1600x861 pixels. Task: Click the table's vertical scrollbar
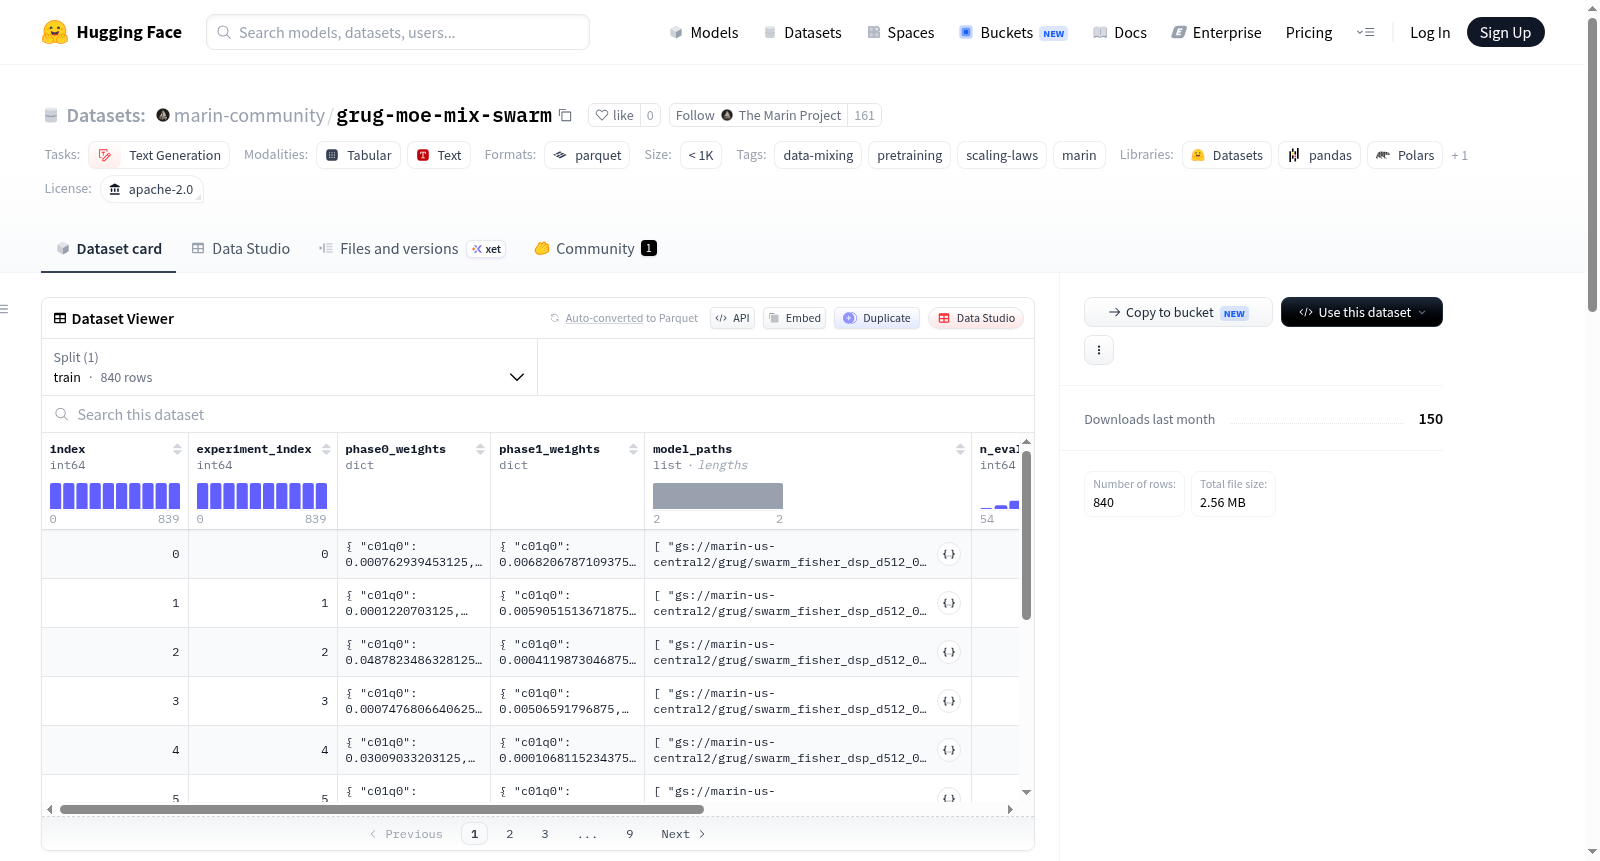pos(1026,535)
